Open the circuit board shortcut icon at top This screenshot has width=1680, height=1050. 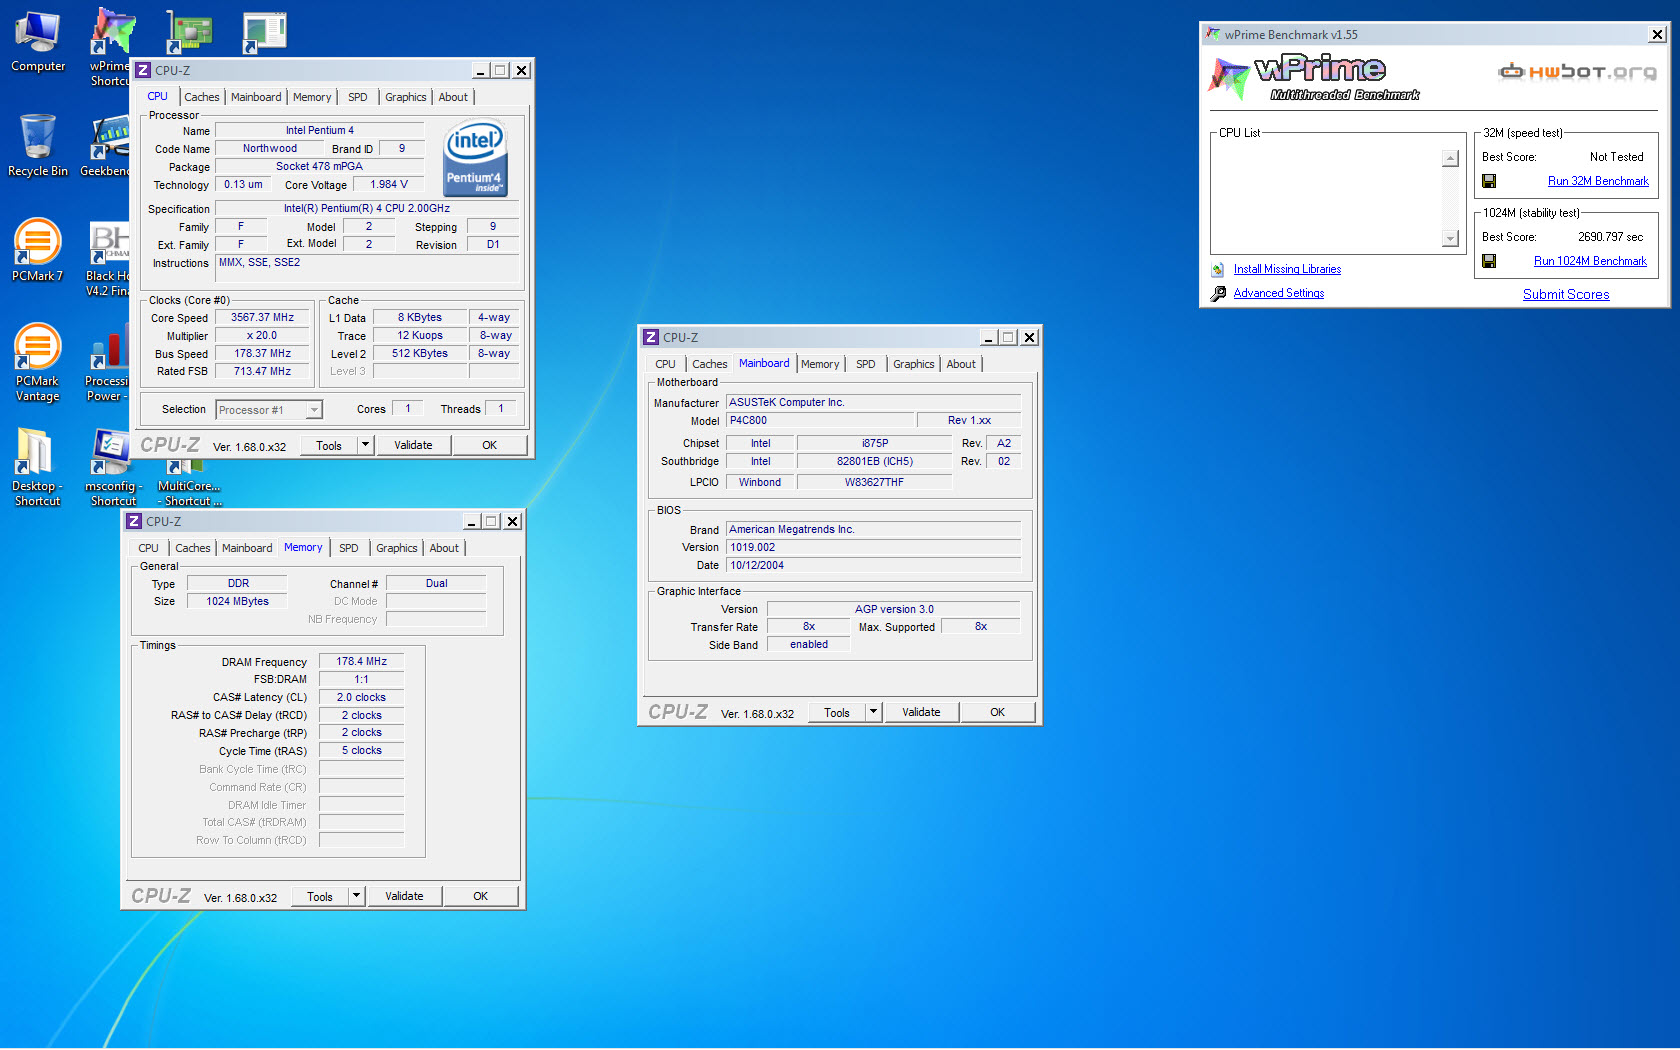[189, 32]
